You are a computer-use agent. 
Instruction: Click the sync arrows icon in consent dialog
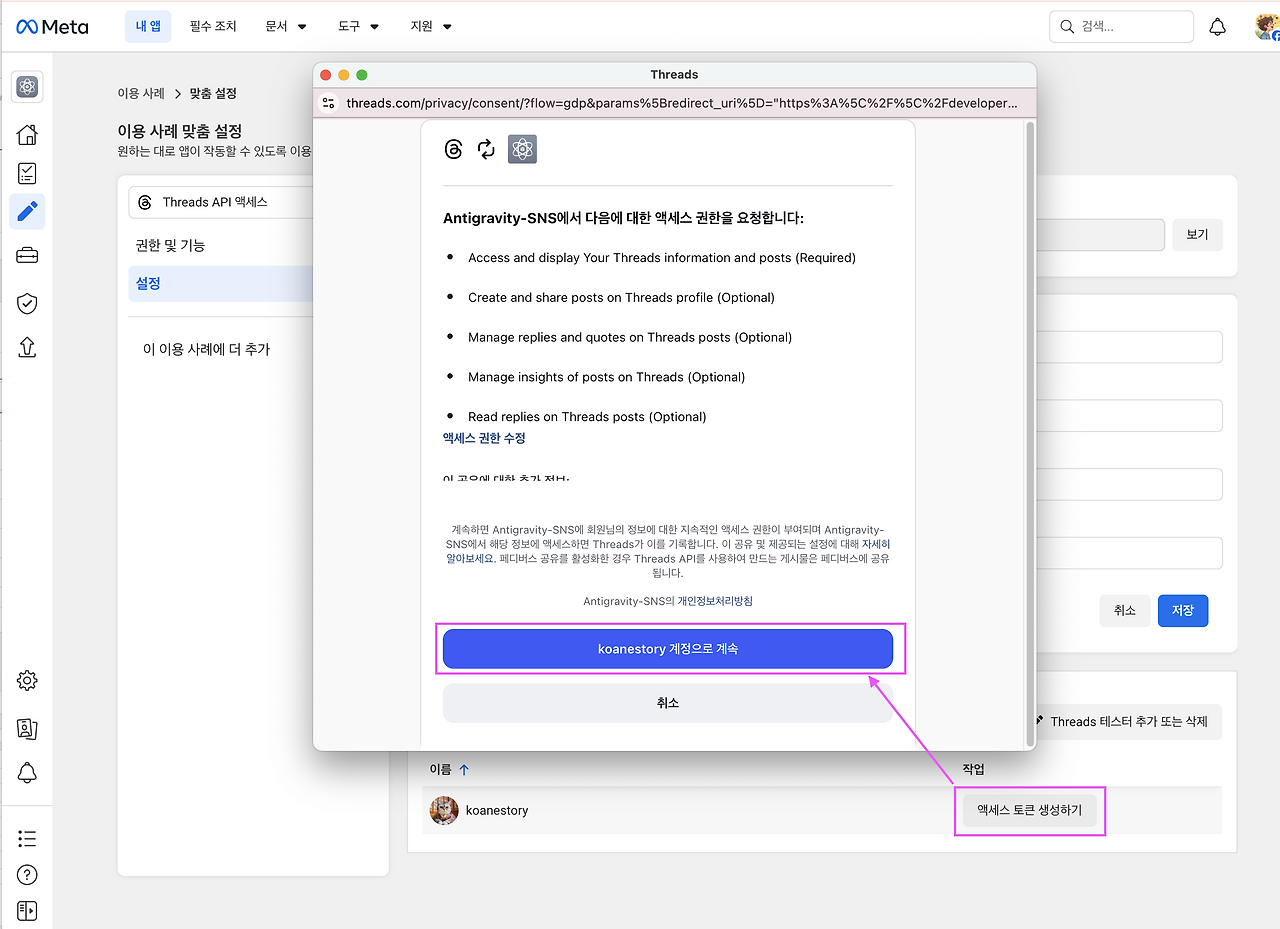point(486,150)
